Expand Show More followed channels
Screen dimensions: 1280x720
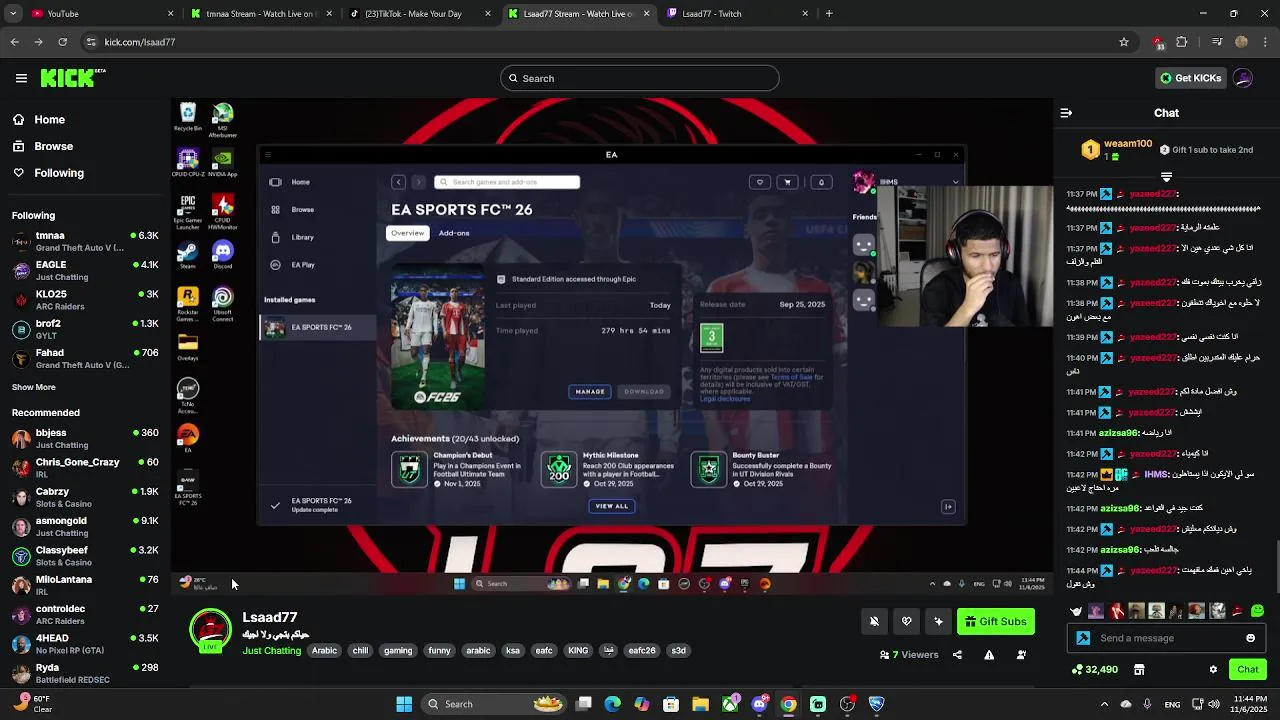click(x=34, y=387)
